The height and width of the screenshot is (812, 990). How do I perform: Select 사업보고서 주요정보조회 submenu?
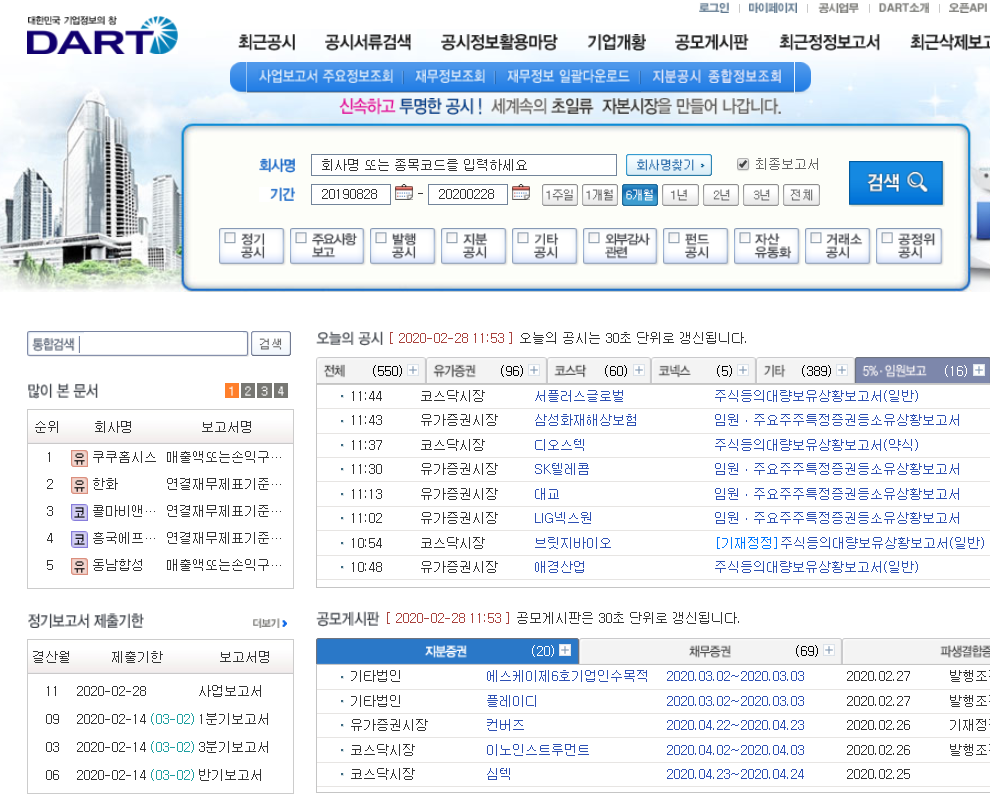[x=326, y=76]
